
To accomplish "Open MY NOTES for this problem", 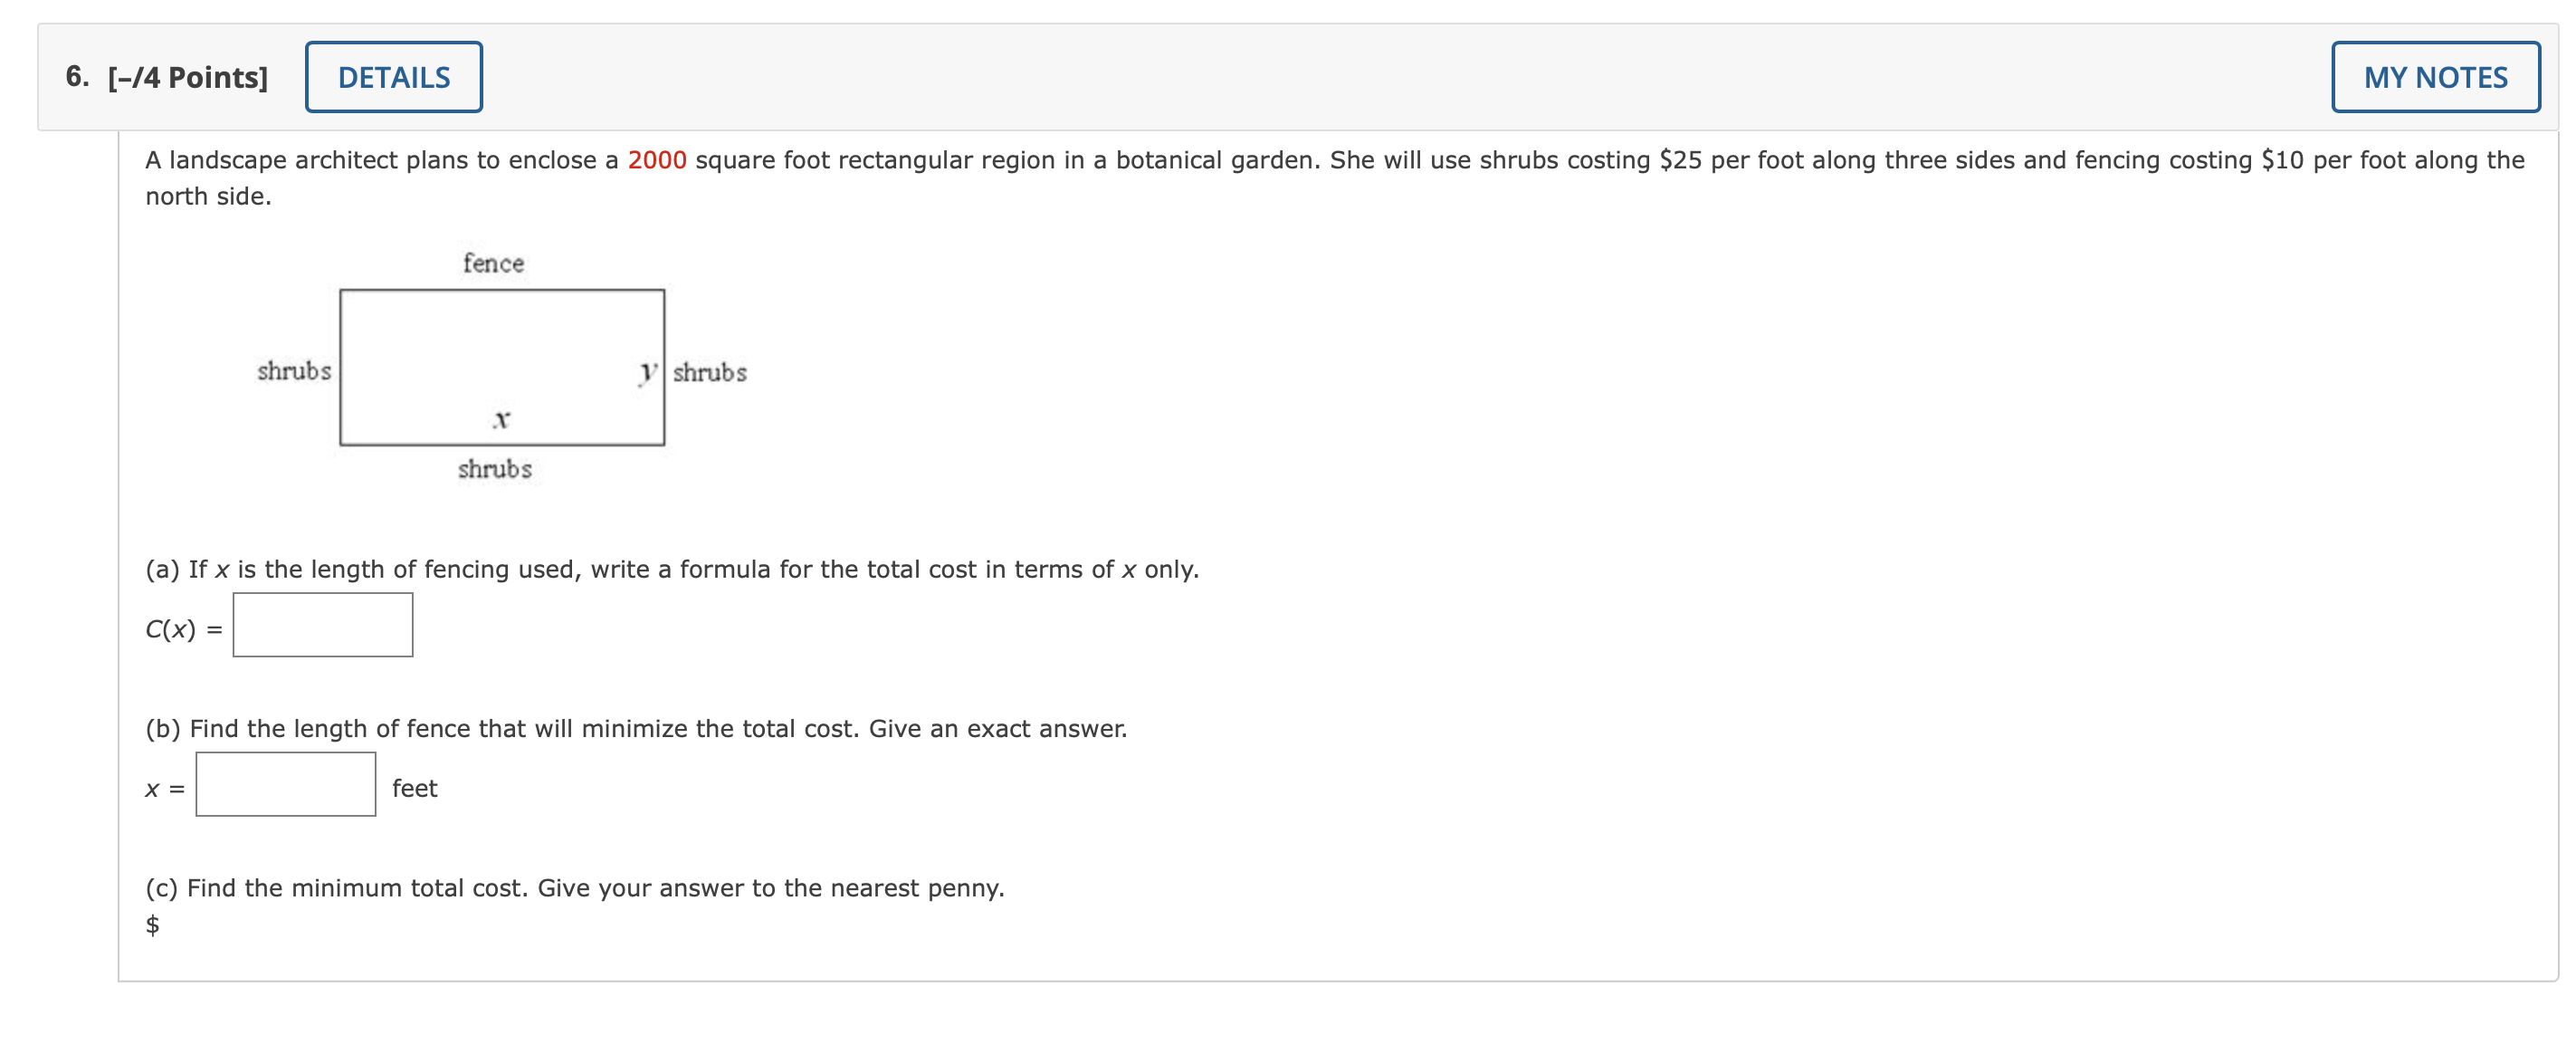I will coord(2434,76).
